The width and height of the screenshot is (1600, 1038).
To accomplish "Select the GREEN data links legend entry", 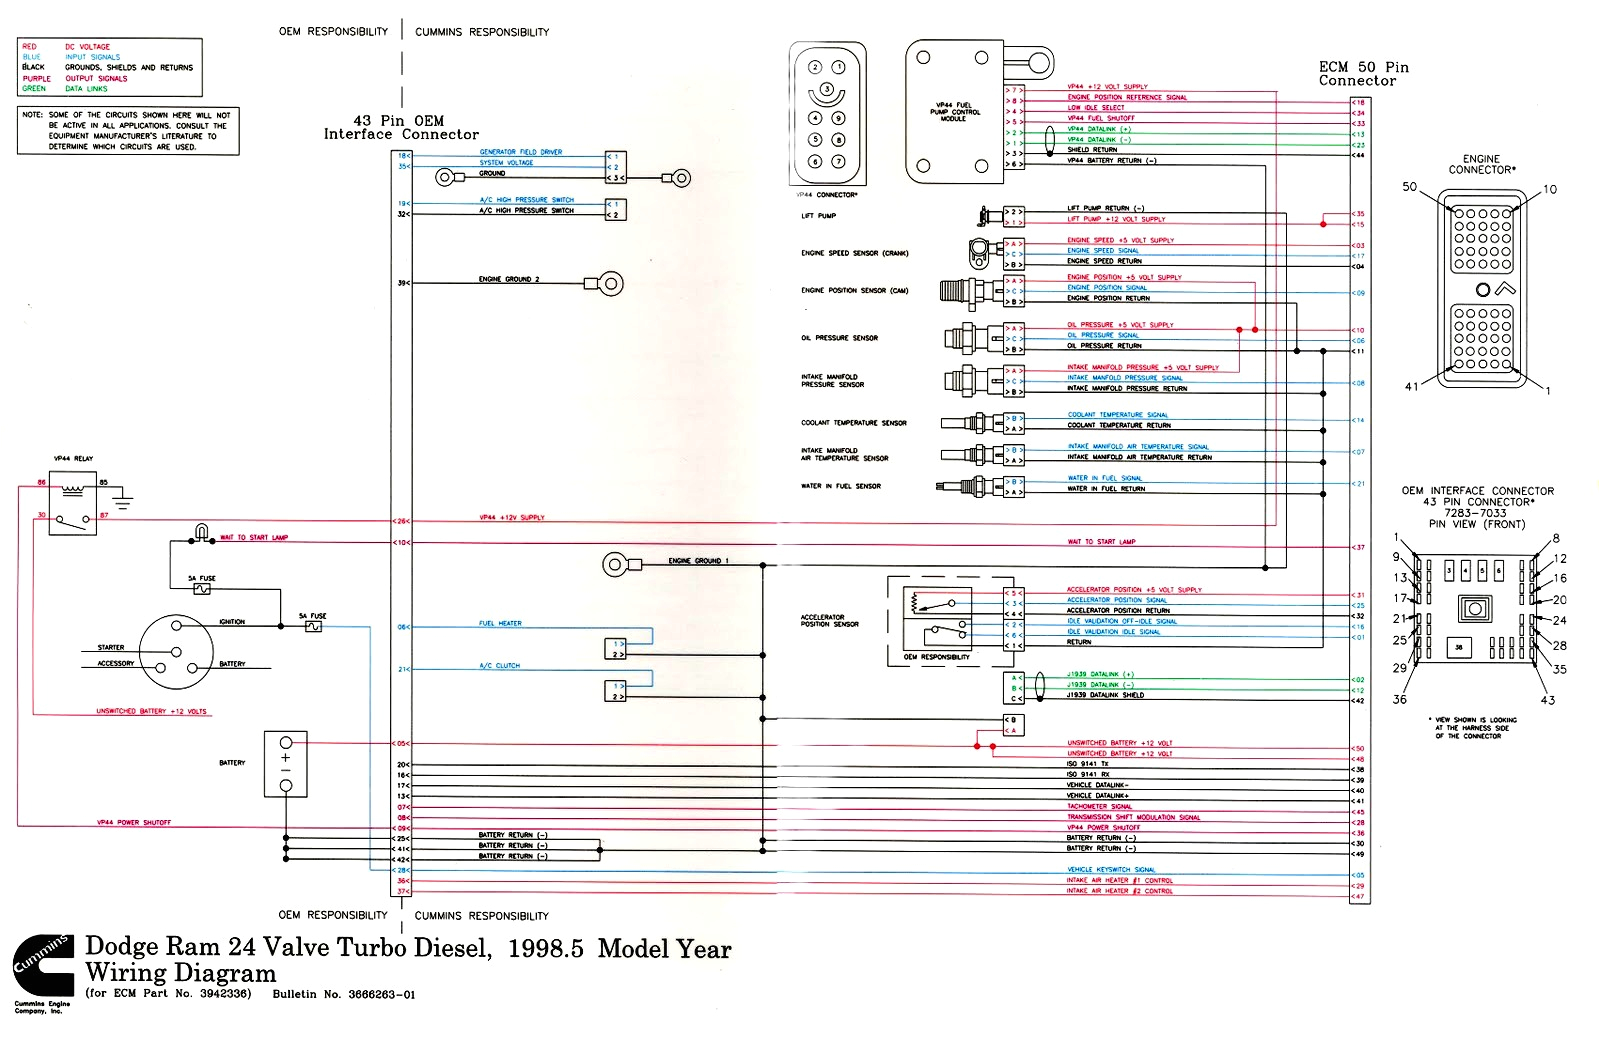I will pyautogui.click(x=60, y=88).
